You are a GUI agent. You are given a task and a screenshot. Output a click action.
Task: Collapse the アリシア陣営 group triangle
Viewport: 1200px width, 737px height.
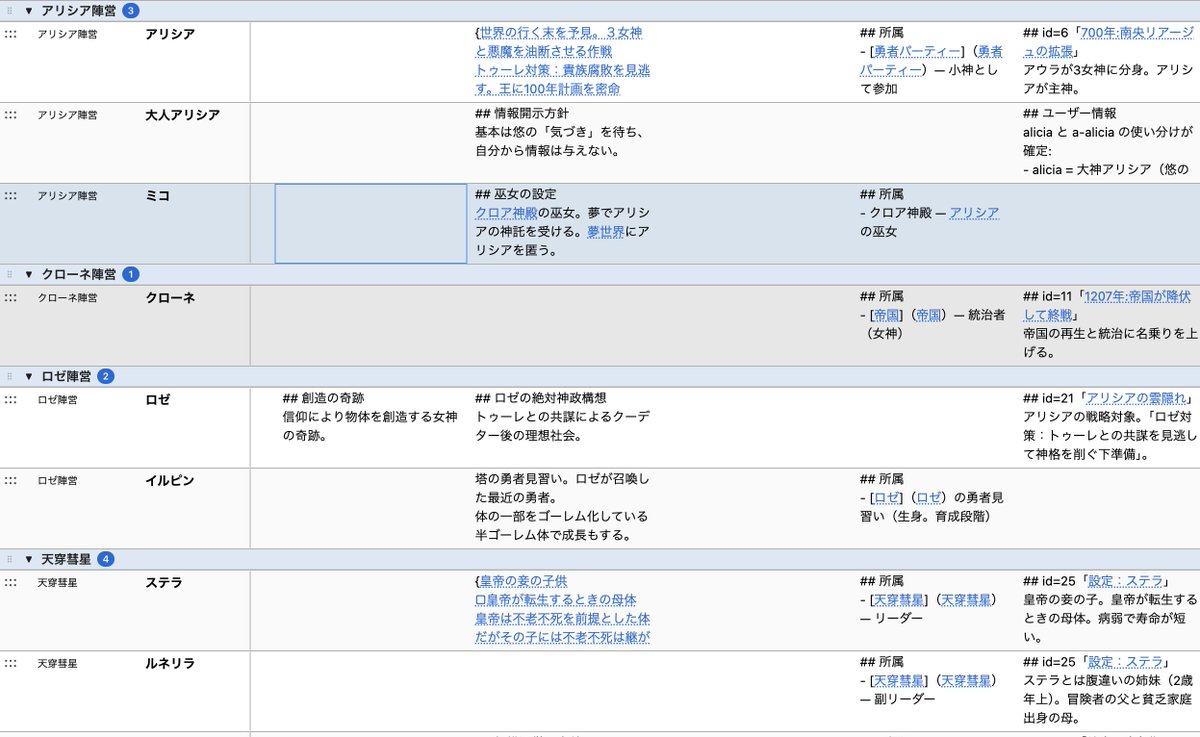[x=29, y=11]
